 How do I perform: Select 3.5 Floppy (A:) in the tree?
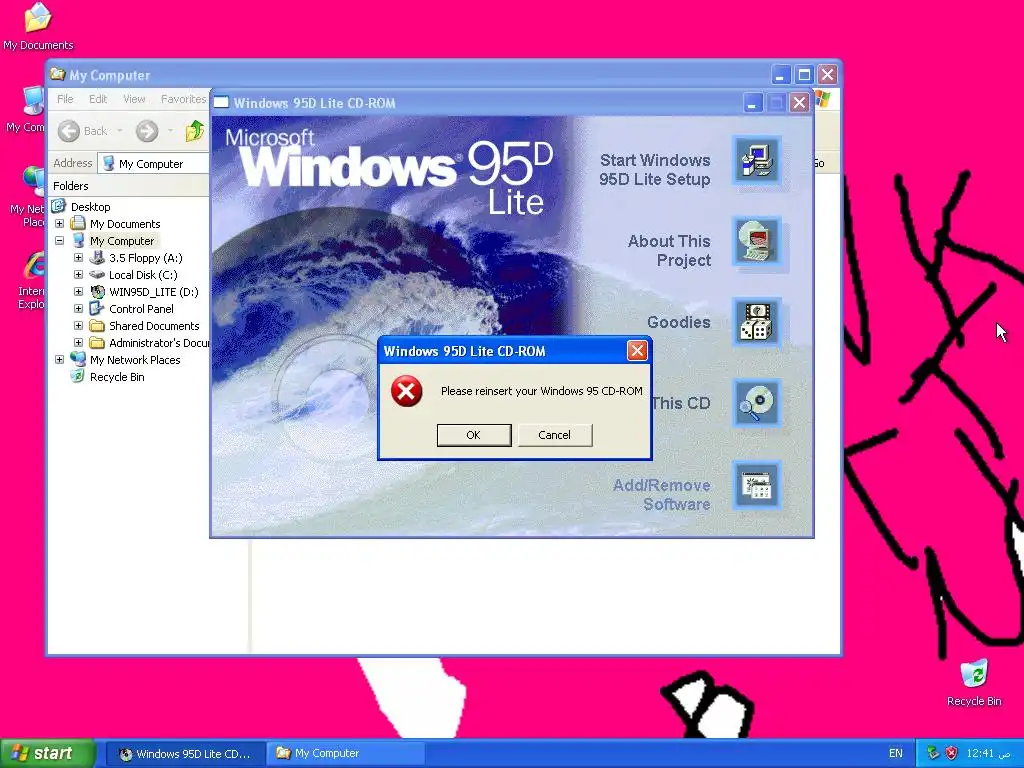click(146, 258)
